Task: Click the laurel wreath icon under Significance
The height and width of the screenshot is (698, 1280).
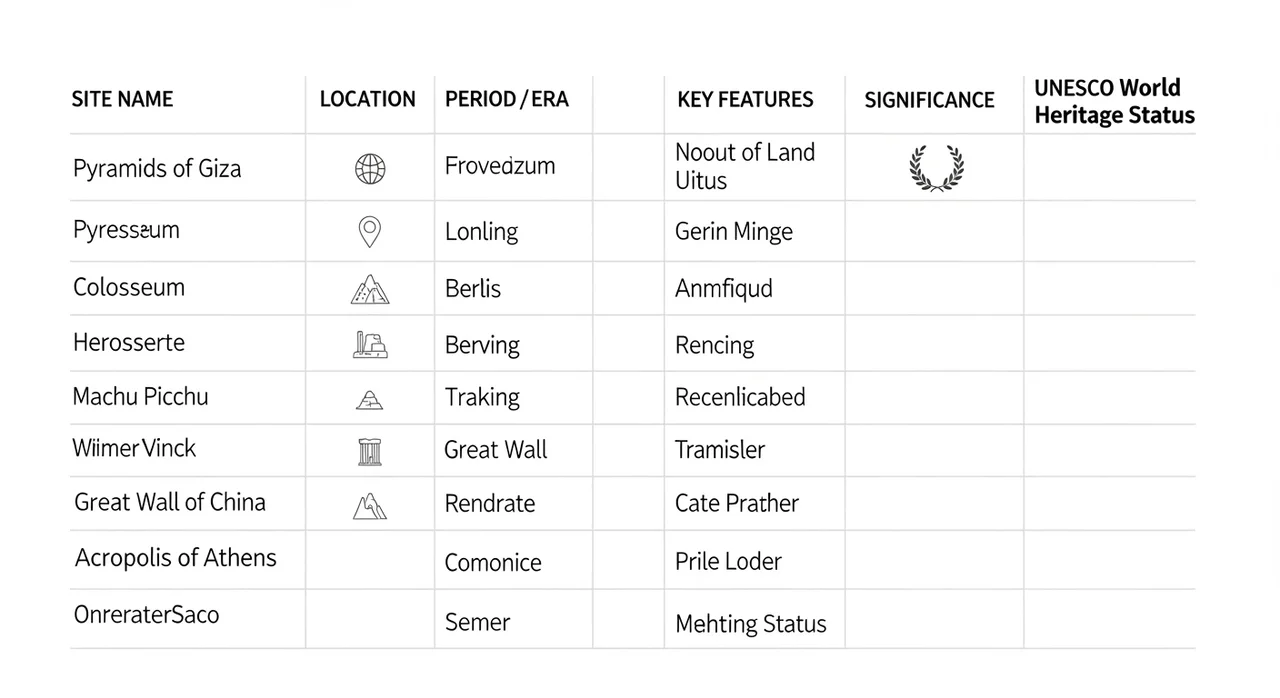Action: (x=937, y=168)
